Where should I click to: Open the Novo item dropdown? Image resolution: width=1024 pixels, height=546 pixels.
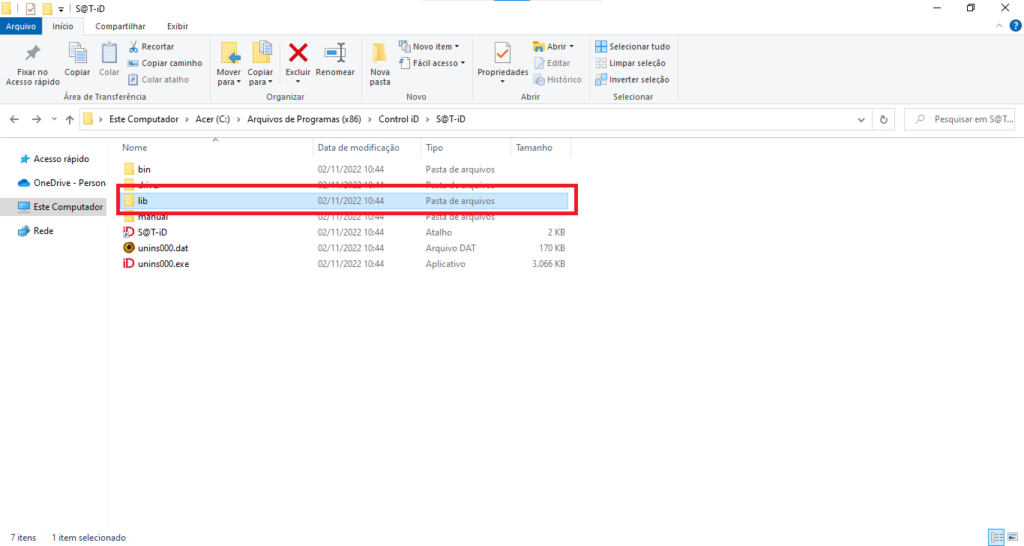pos(429,46)
